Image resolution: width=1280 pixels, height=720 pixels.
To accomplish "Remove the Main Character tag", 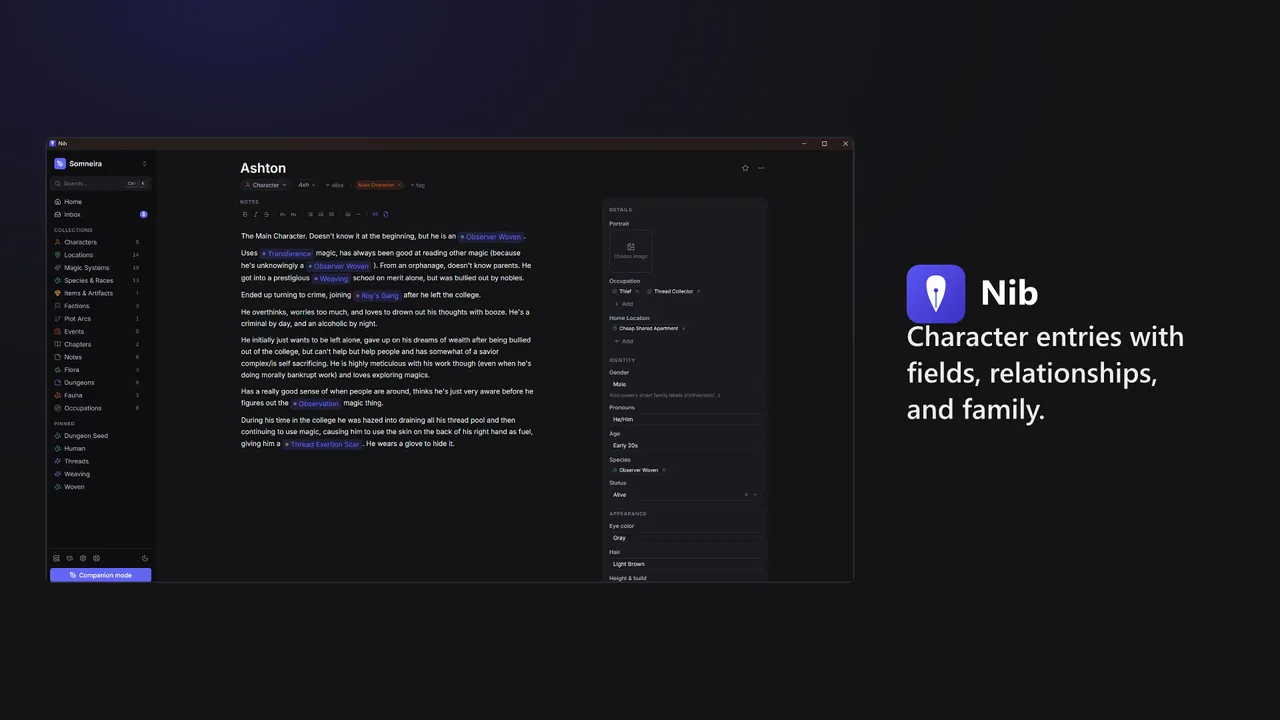I will click(399, 185).
